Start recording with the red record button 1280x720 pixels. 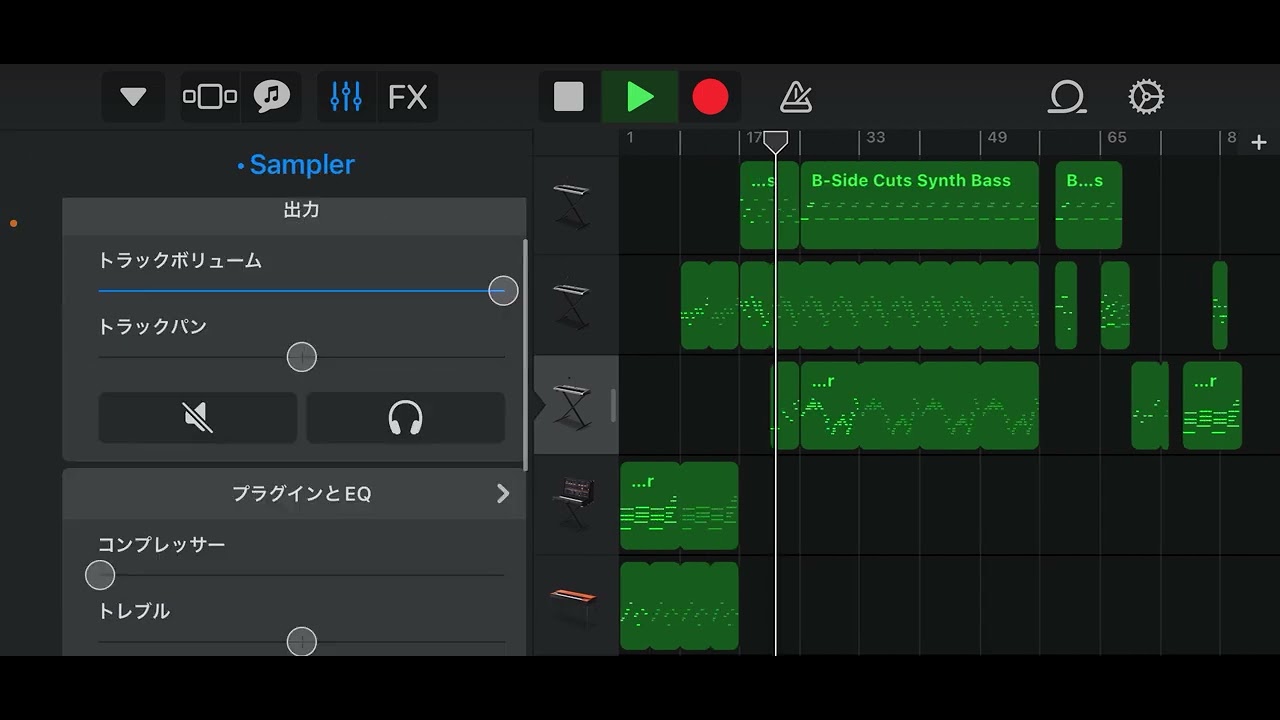coord(710,97)
